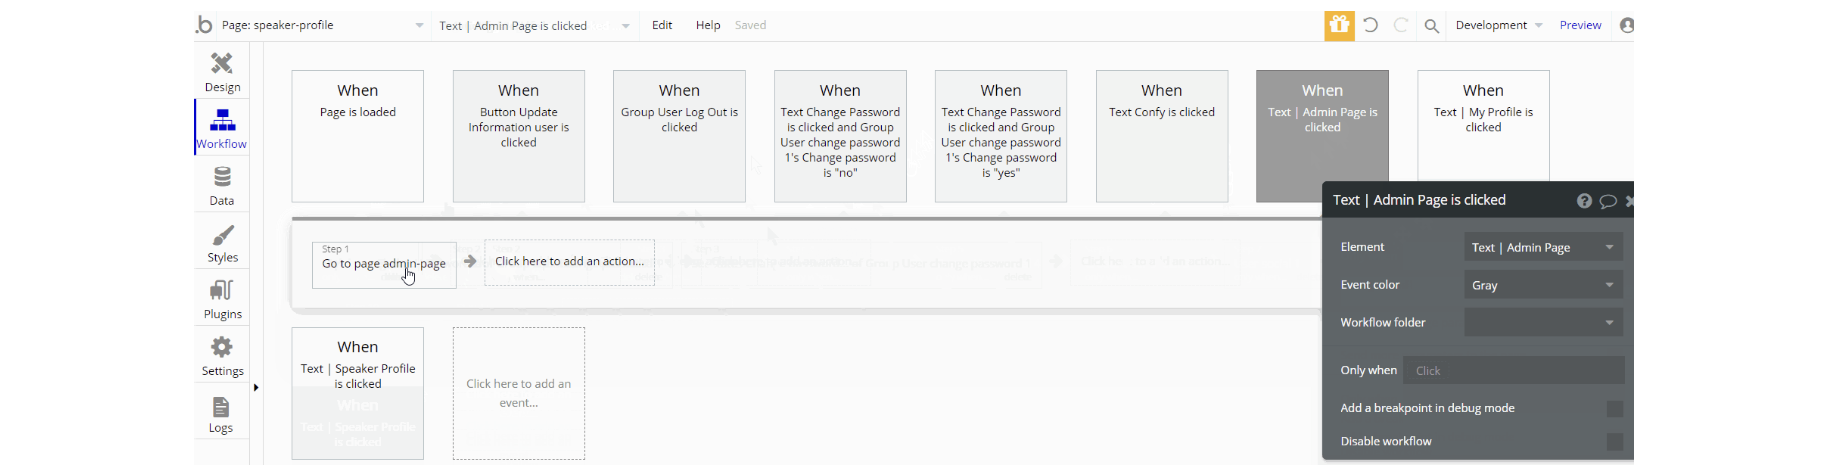The height and width of the screenshot is (472, 1830).
Task: Click the gift box icon
Action: (1339, 25)
